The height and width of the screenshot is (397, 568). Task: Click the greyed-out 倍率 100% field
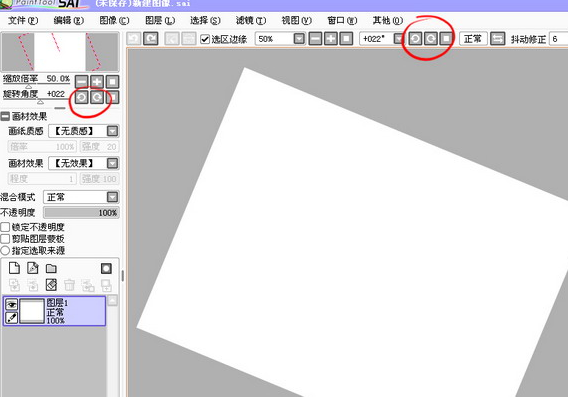[x=42, y=147]
